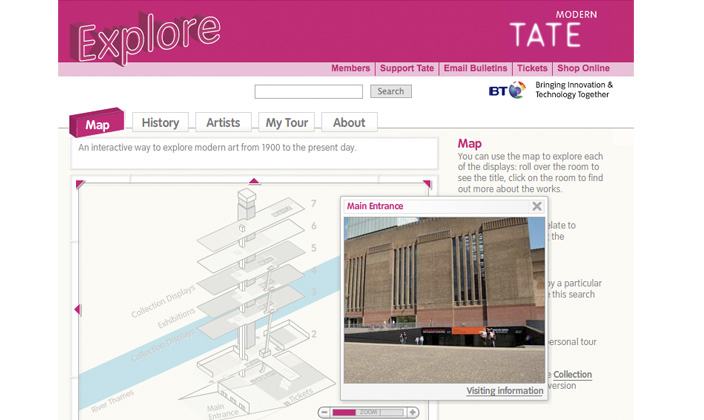Viewport: 704px width, 420px height.
Task: Open the Members link
Action: point(350,68)
